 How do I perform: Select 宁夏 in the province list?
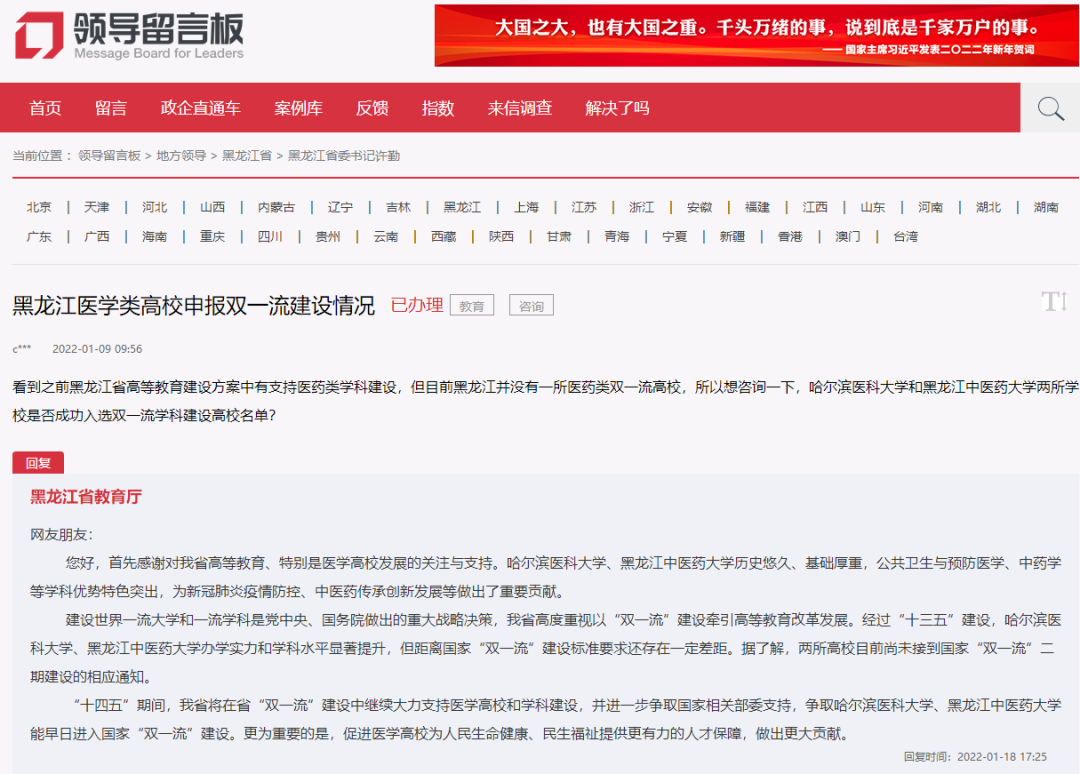click(x=674, y=237)
